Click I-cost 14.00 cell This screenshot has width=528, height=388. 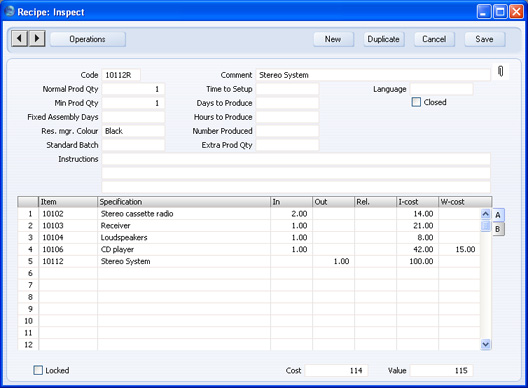pos(417,214)
